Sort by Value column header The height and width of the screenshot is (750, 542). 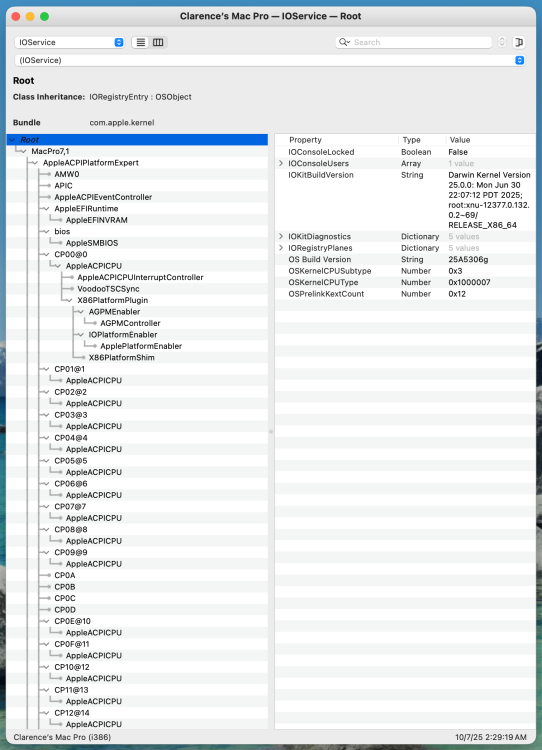tap(490, 140)
